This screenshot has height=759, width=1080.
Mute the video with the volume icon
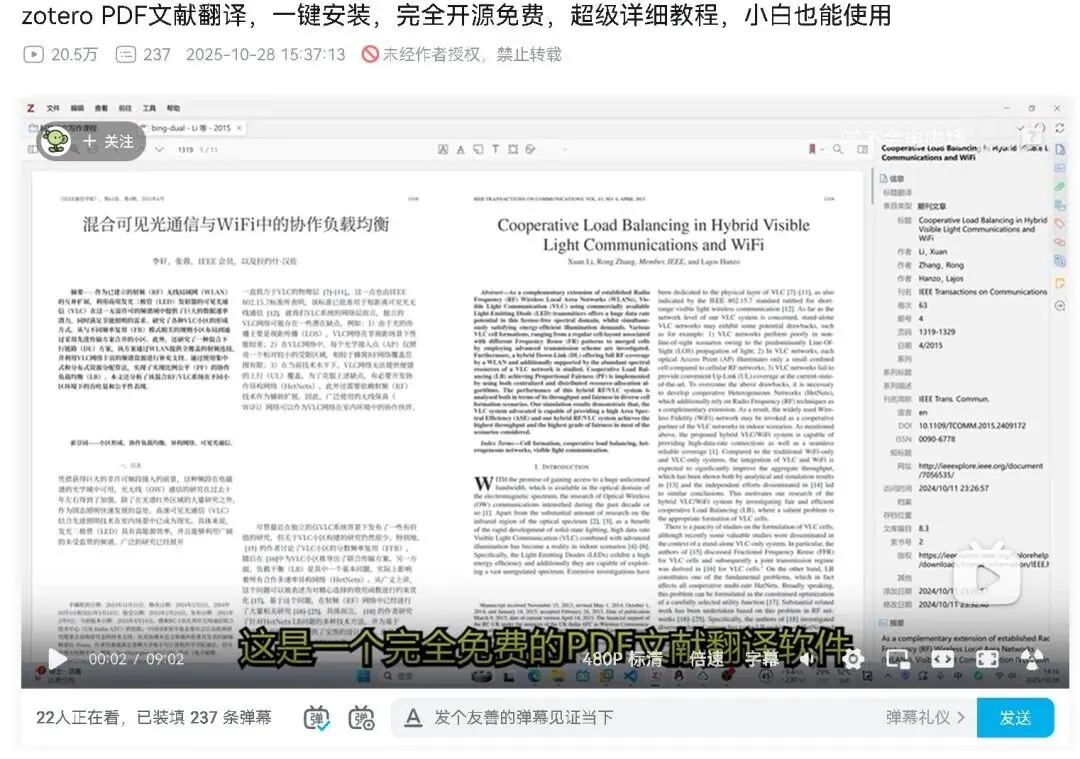pos(807,659)
